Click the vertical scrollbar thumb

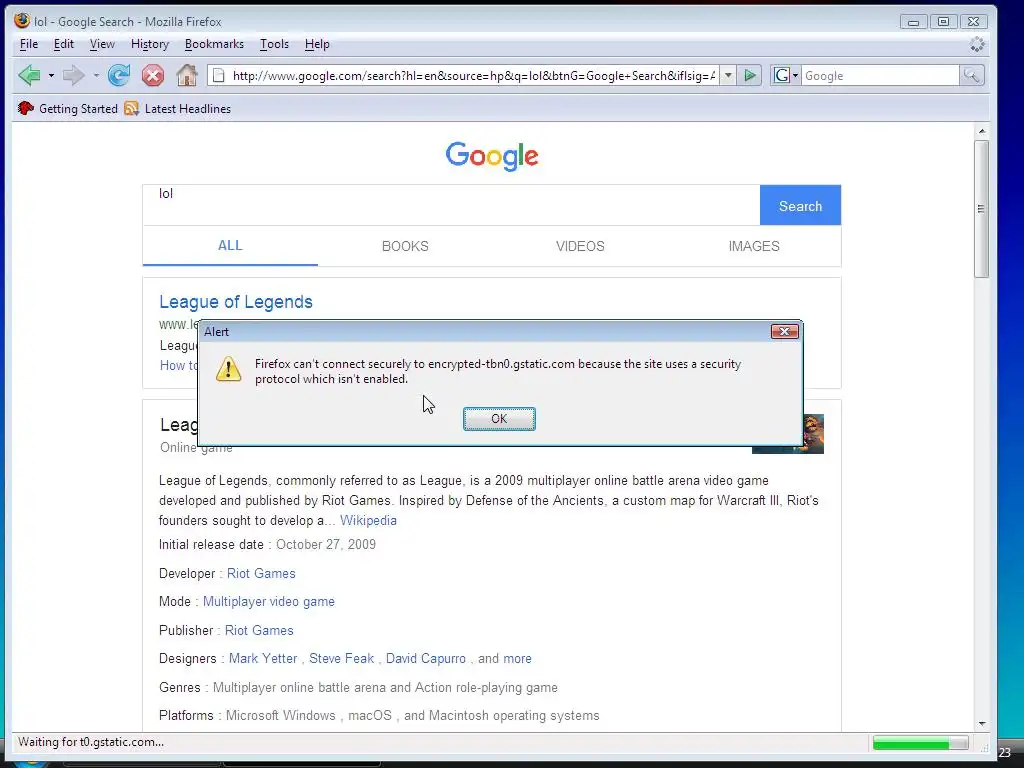[x=981, y=209]
